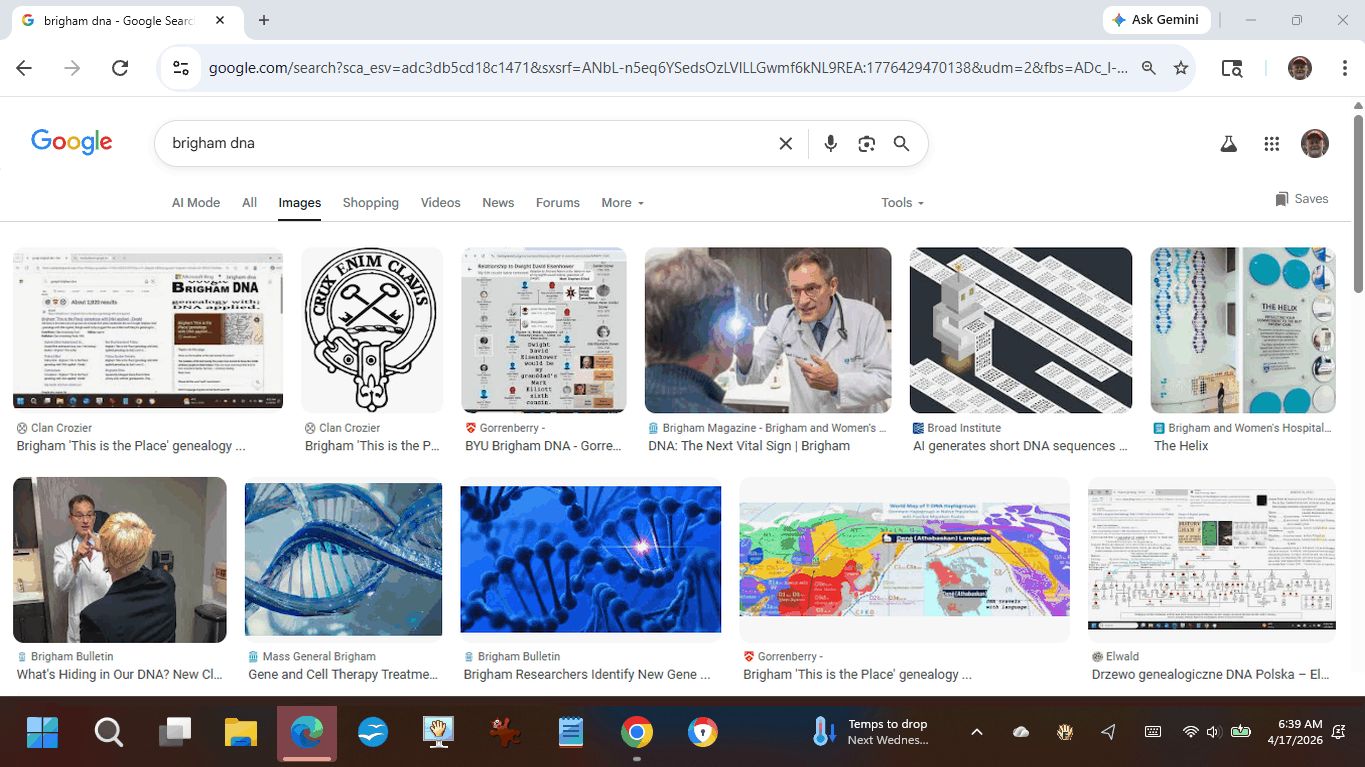The image size is (1365, 767).
Task: Open the Saves collection link
Action: pyautogui.click(x=1302, y=199)
